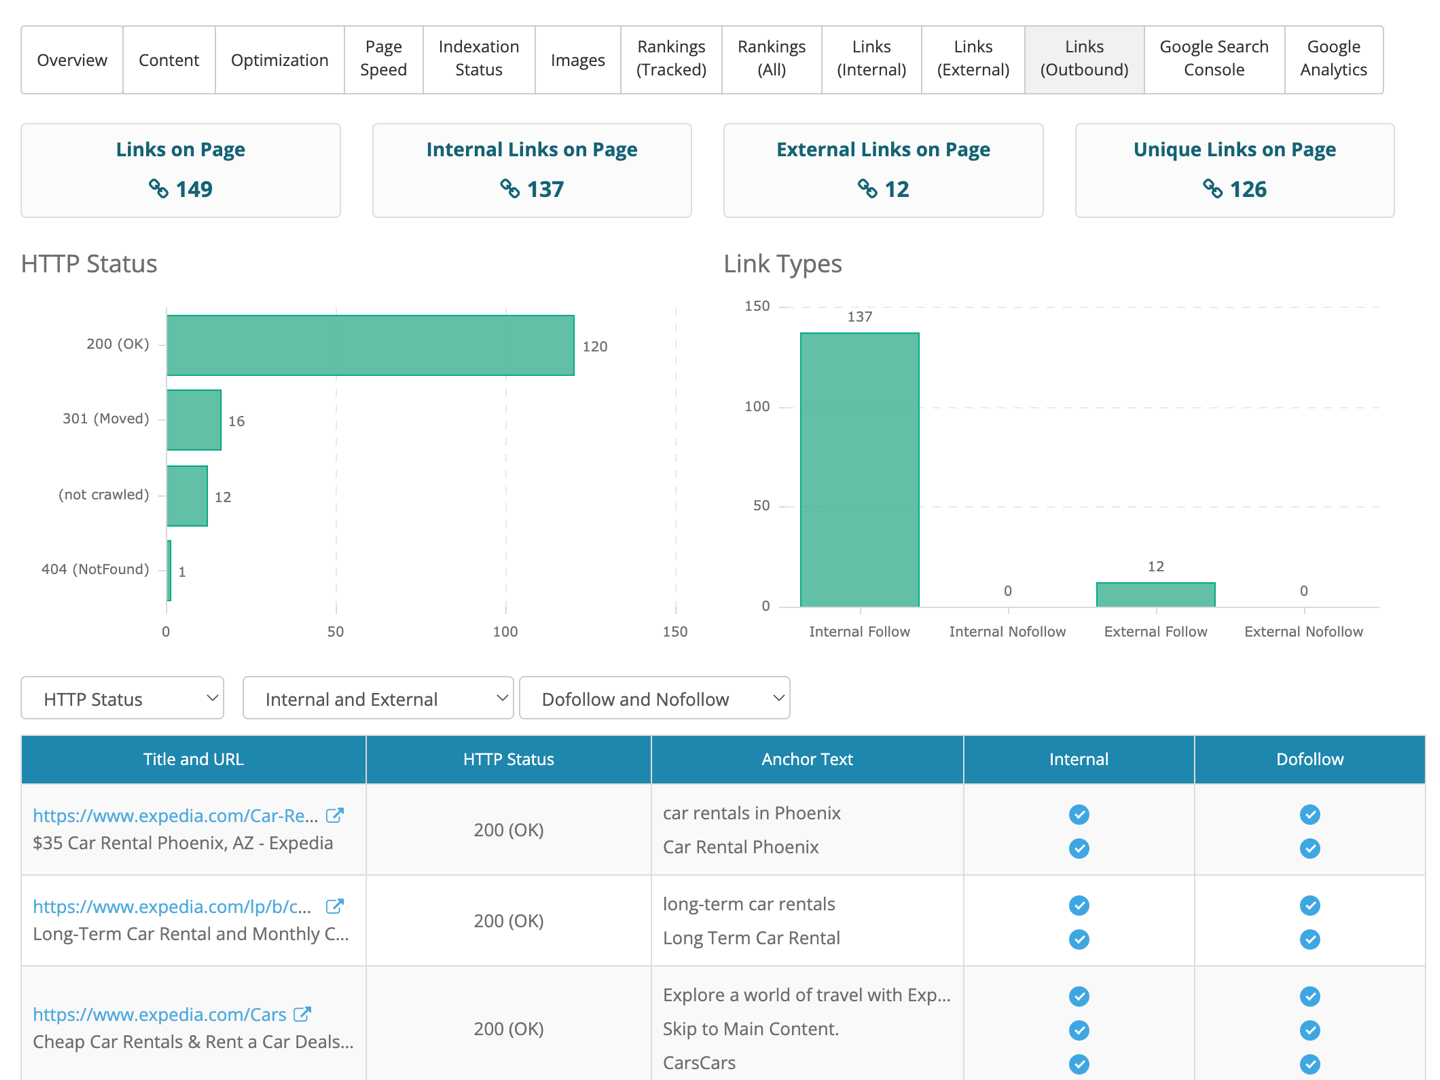The image size is (1440, 1080).
Task: Toggle Internal check for 'Long Term Car Rental'
Action: (1079, 939)
